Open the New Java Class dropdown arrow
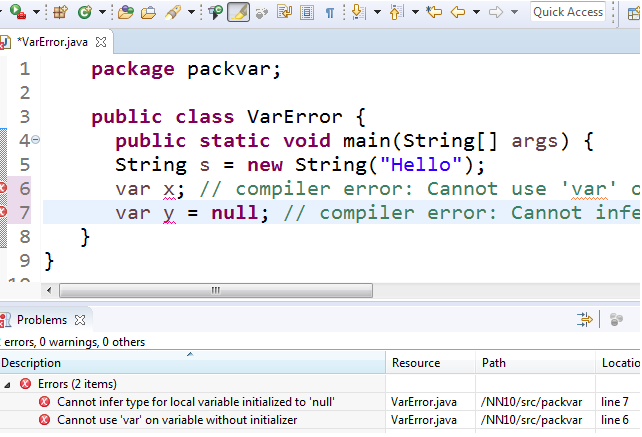The height and width of the screenshot is (437, 642). coord(101,13)
